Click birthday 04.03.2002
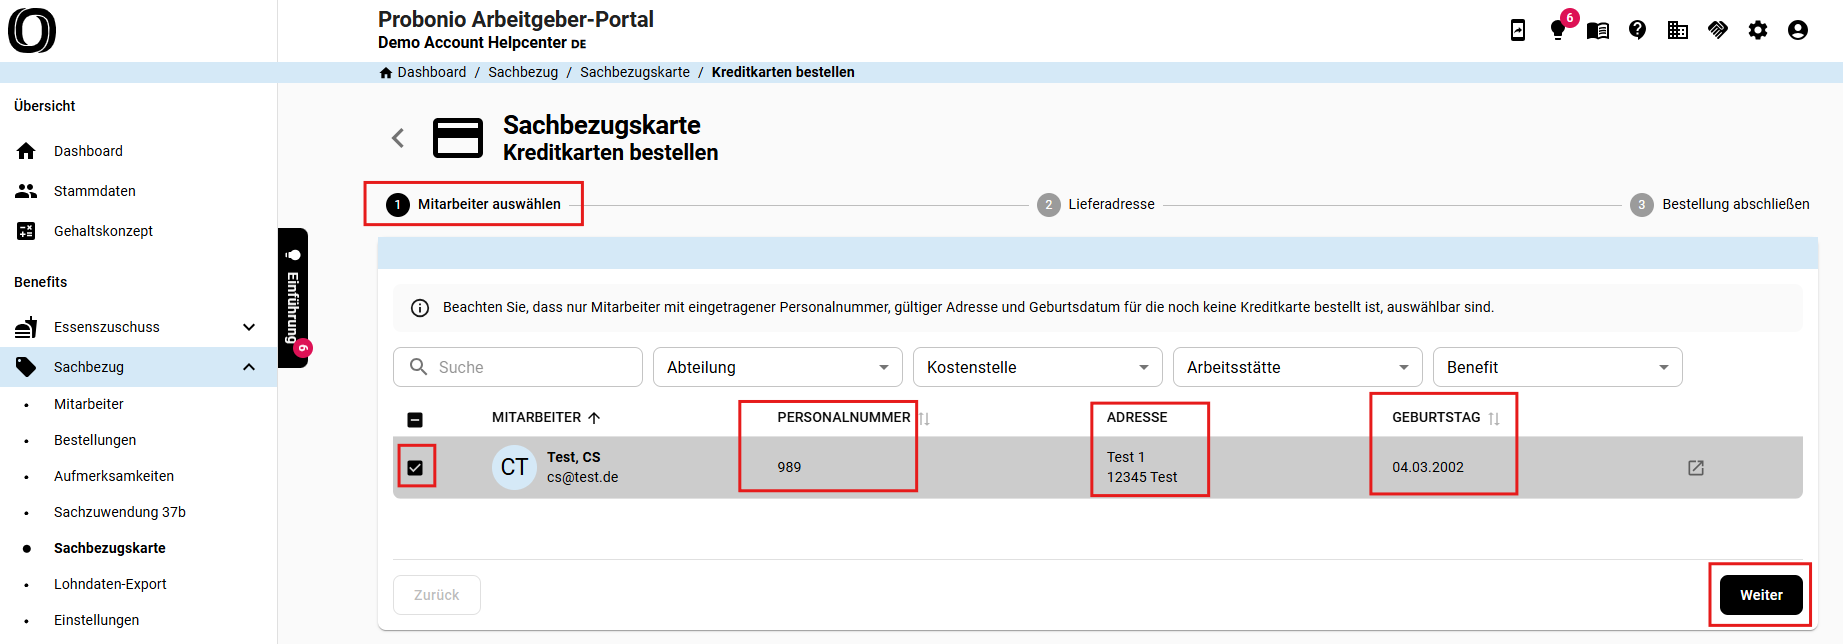The width and height of the screenshot is (1843, 644). point(1428,467)
